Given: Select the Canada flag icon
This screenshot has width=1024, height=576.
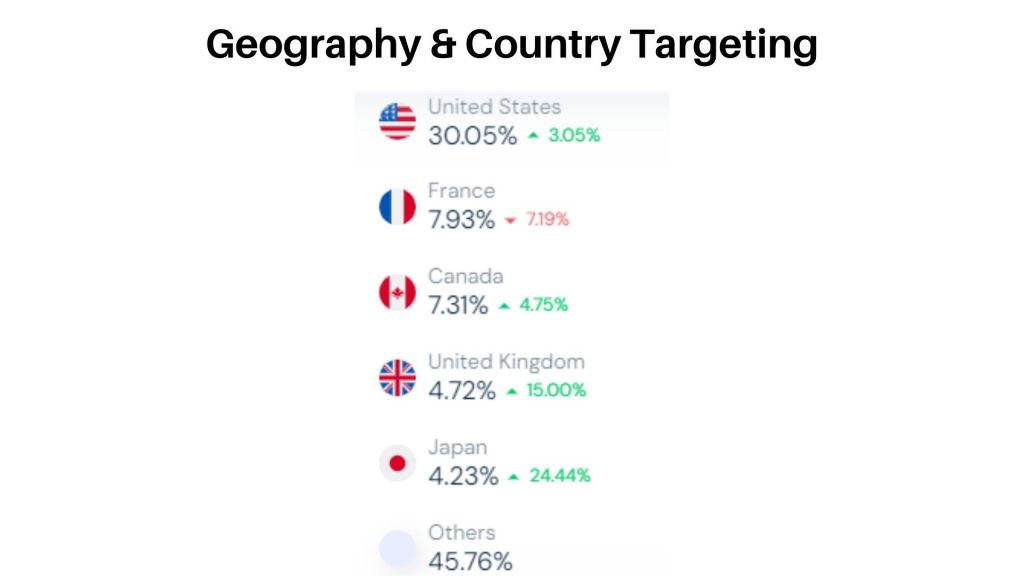Looking at the screenshot, I should coord(397,292).
